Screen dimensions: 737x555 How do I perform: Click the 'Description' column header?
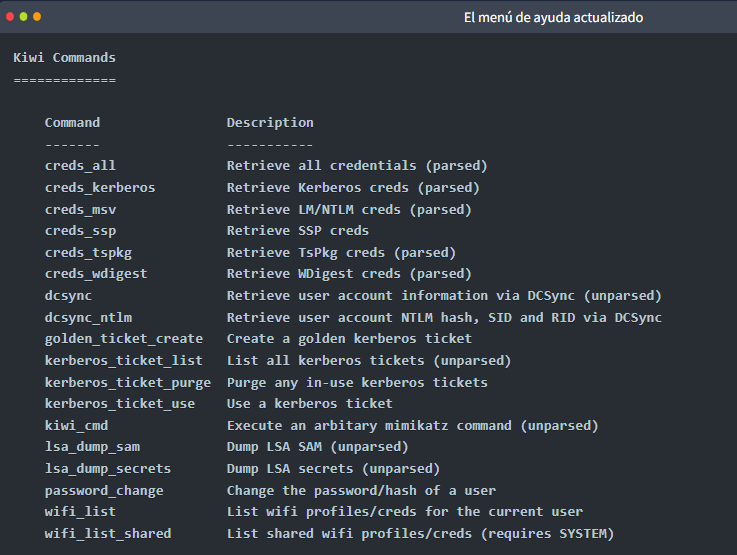point(270,123)
